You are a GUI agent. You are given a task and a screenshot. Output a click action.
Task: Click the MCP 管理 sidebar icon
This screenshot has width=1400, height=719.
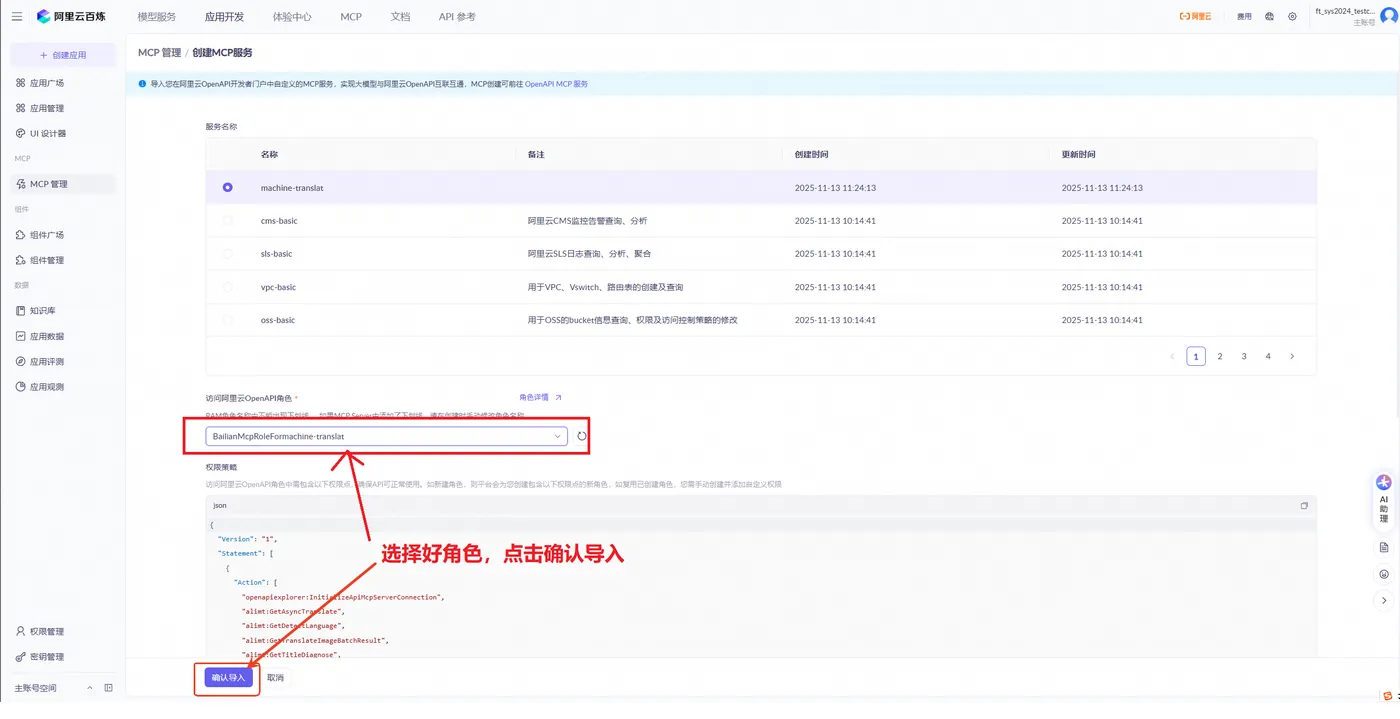pyautogui.click(x=20, y=184)
